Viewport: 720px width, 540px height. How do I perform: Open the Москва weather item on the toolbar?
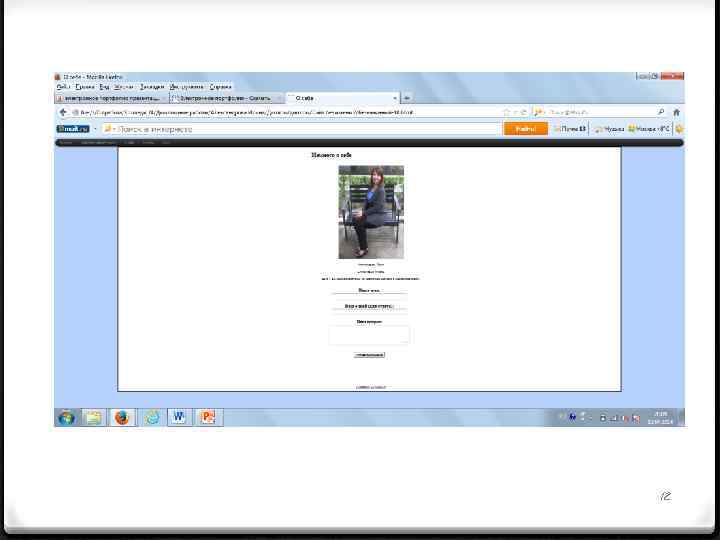click(x=649, y=129)
